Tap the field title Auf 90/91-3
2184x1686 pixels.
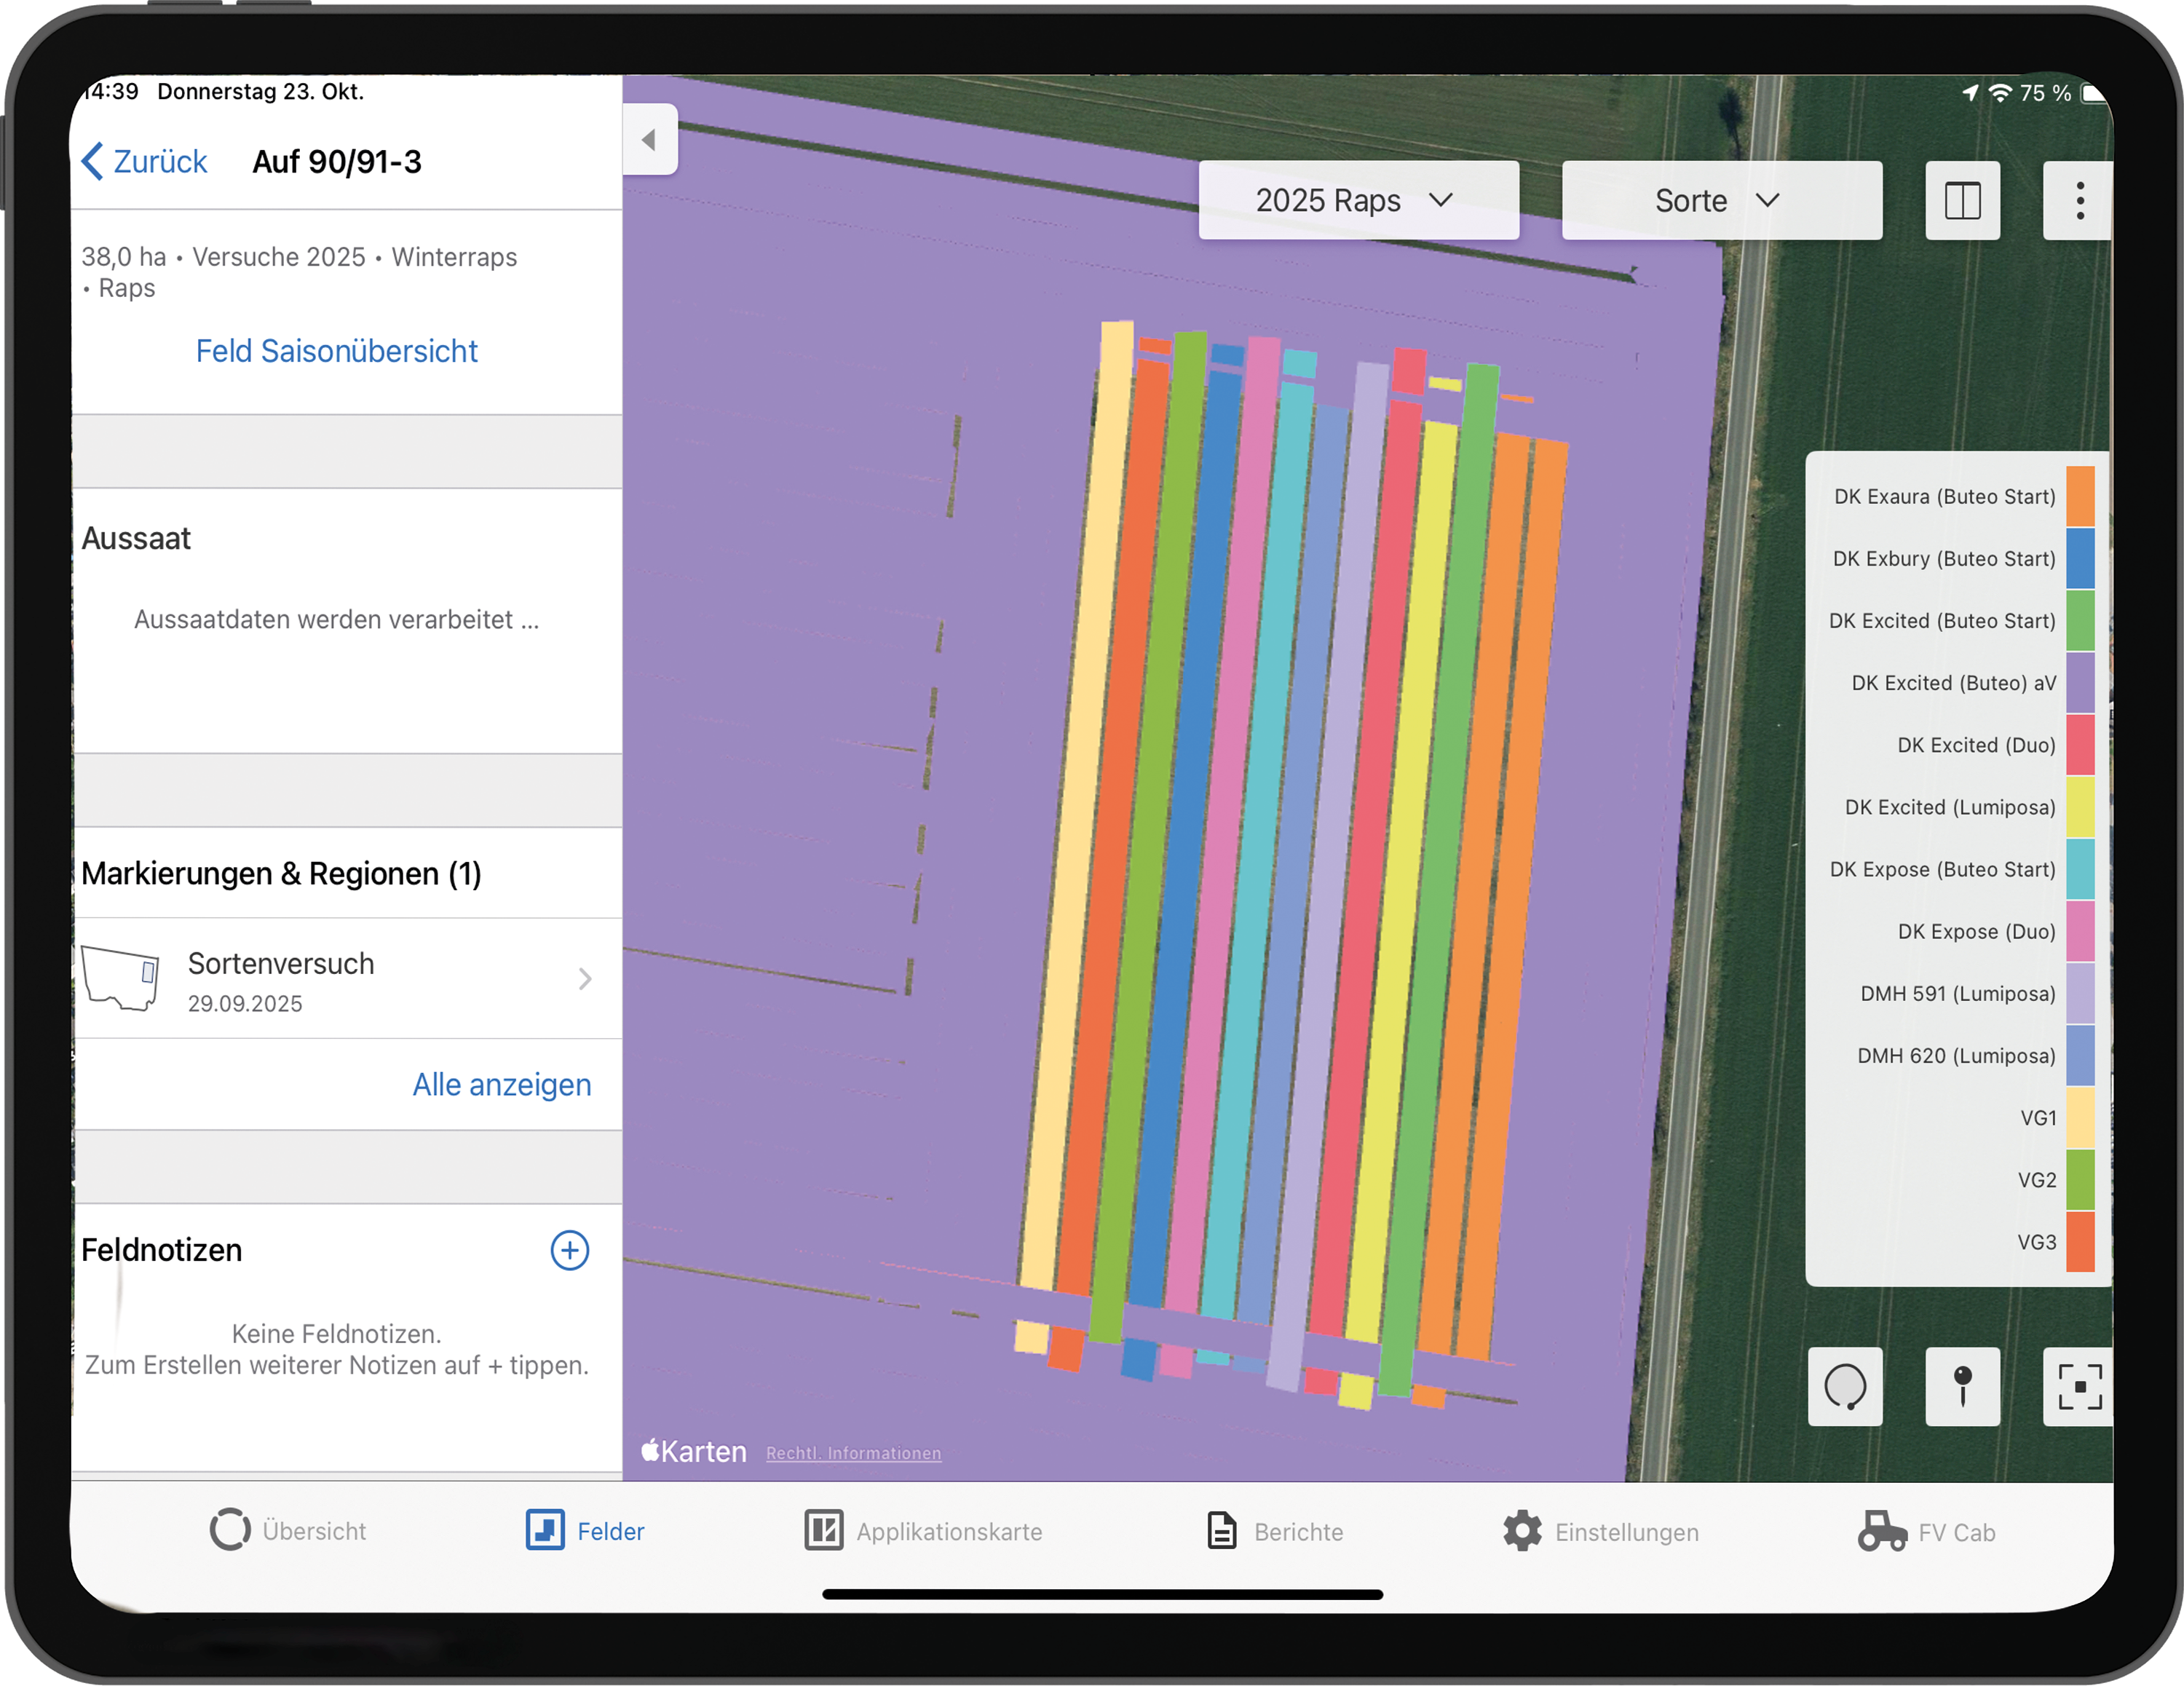(x=337, y=161)
